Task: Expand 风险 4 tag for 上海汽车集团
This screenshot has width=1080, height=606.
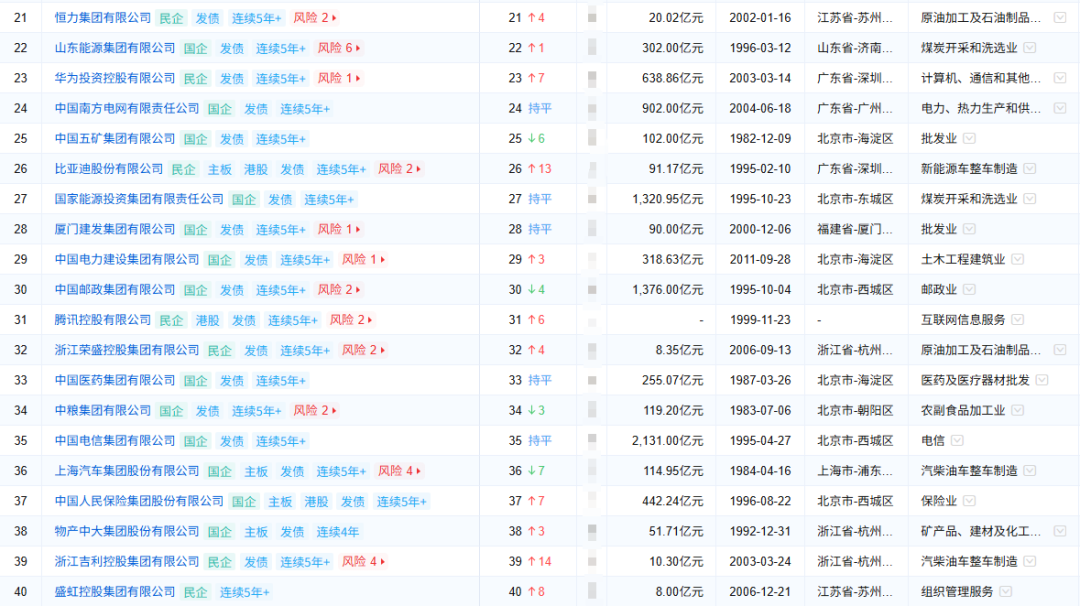Action: pyautogui.click(x=399, y=471)
